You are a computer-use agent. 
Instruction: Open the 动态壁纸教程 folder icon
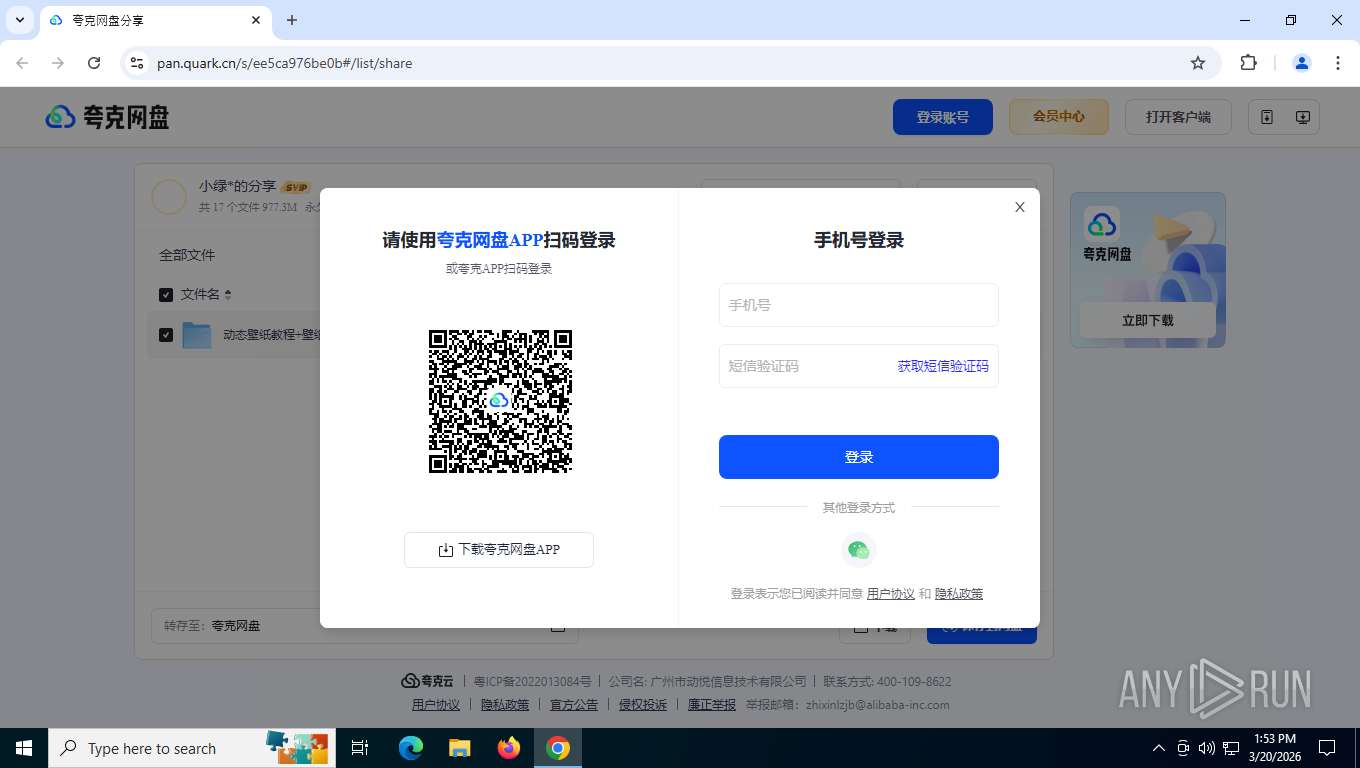tap(197, 335)
